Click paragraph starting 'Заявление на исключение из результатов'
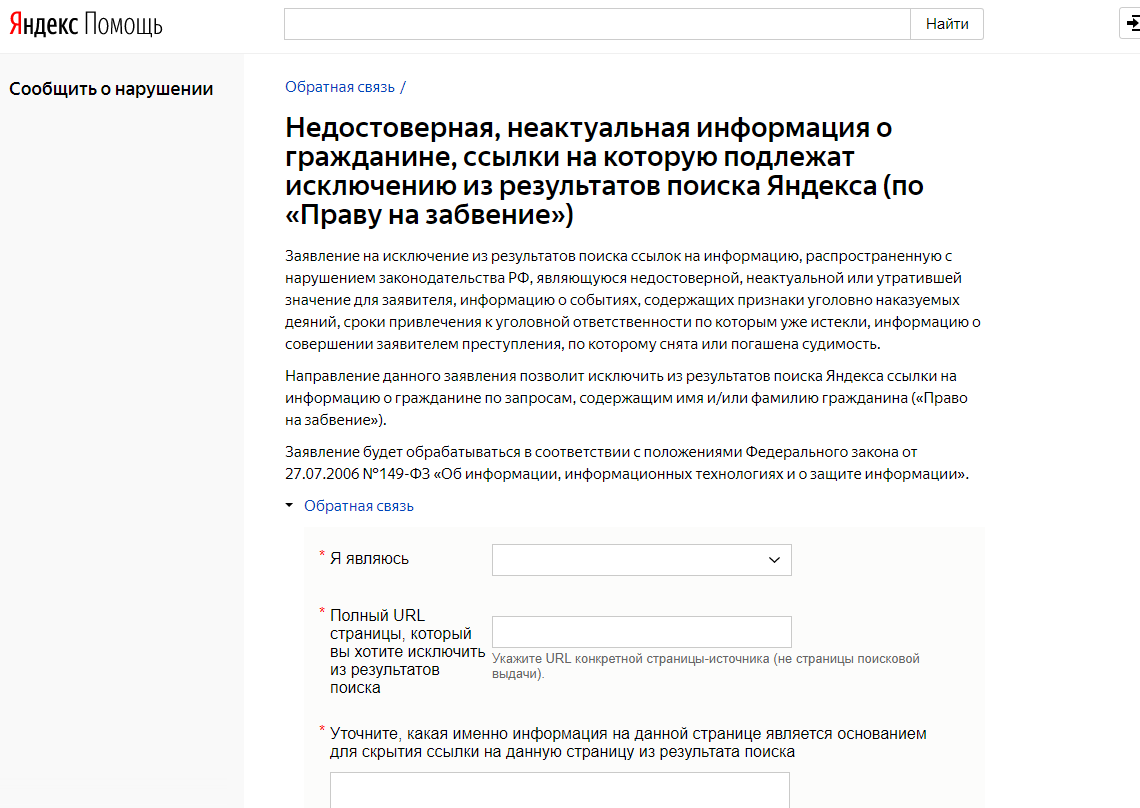The height and width of the screenshot is (808, 1140). coord(633,300)
